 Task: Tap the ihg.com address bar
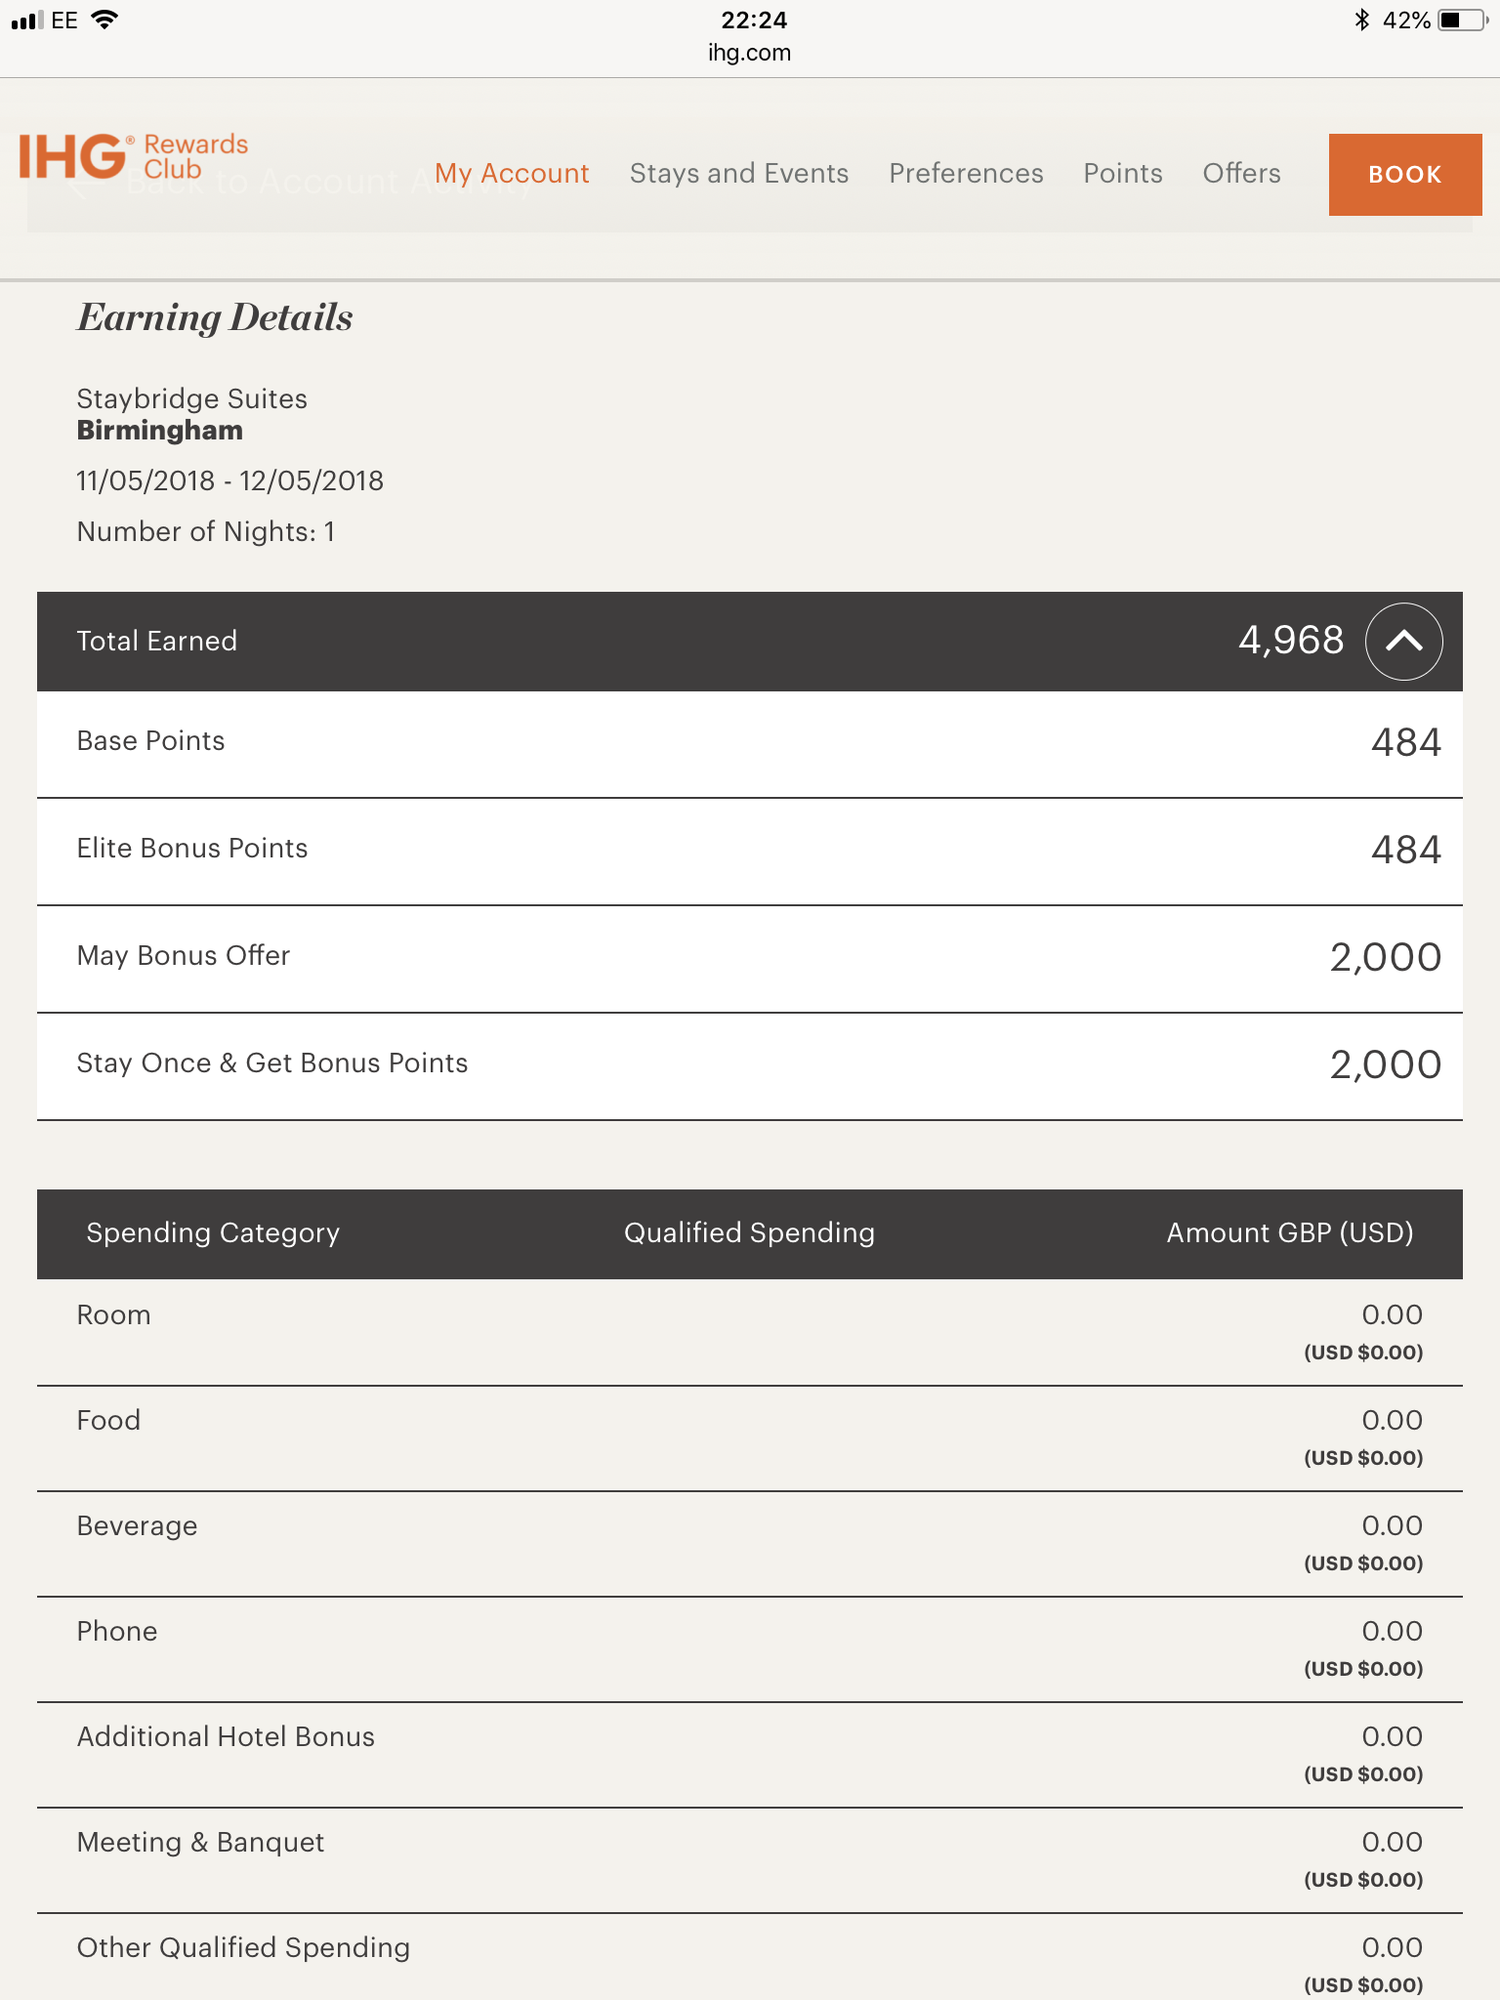tap(749, 53)
